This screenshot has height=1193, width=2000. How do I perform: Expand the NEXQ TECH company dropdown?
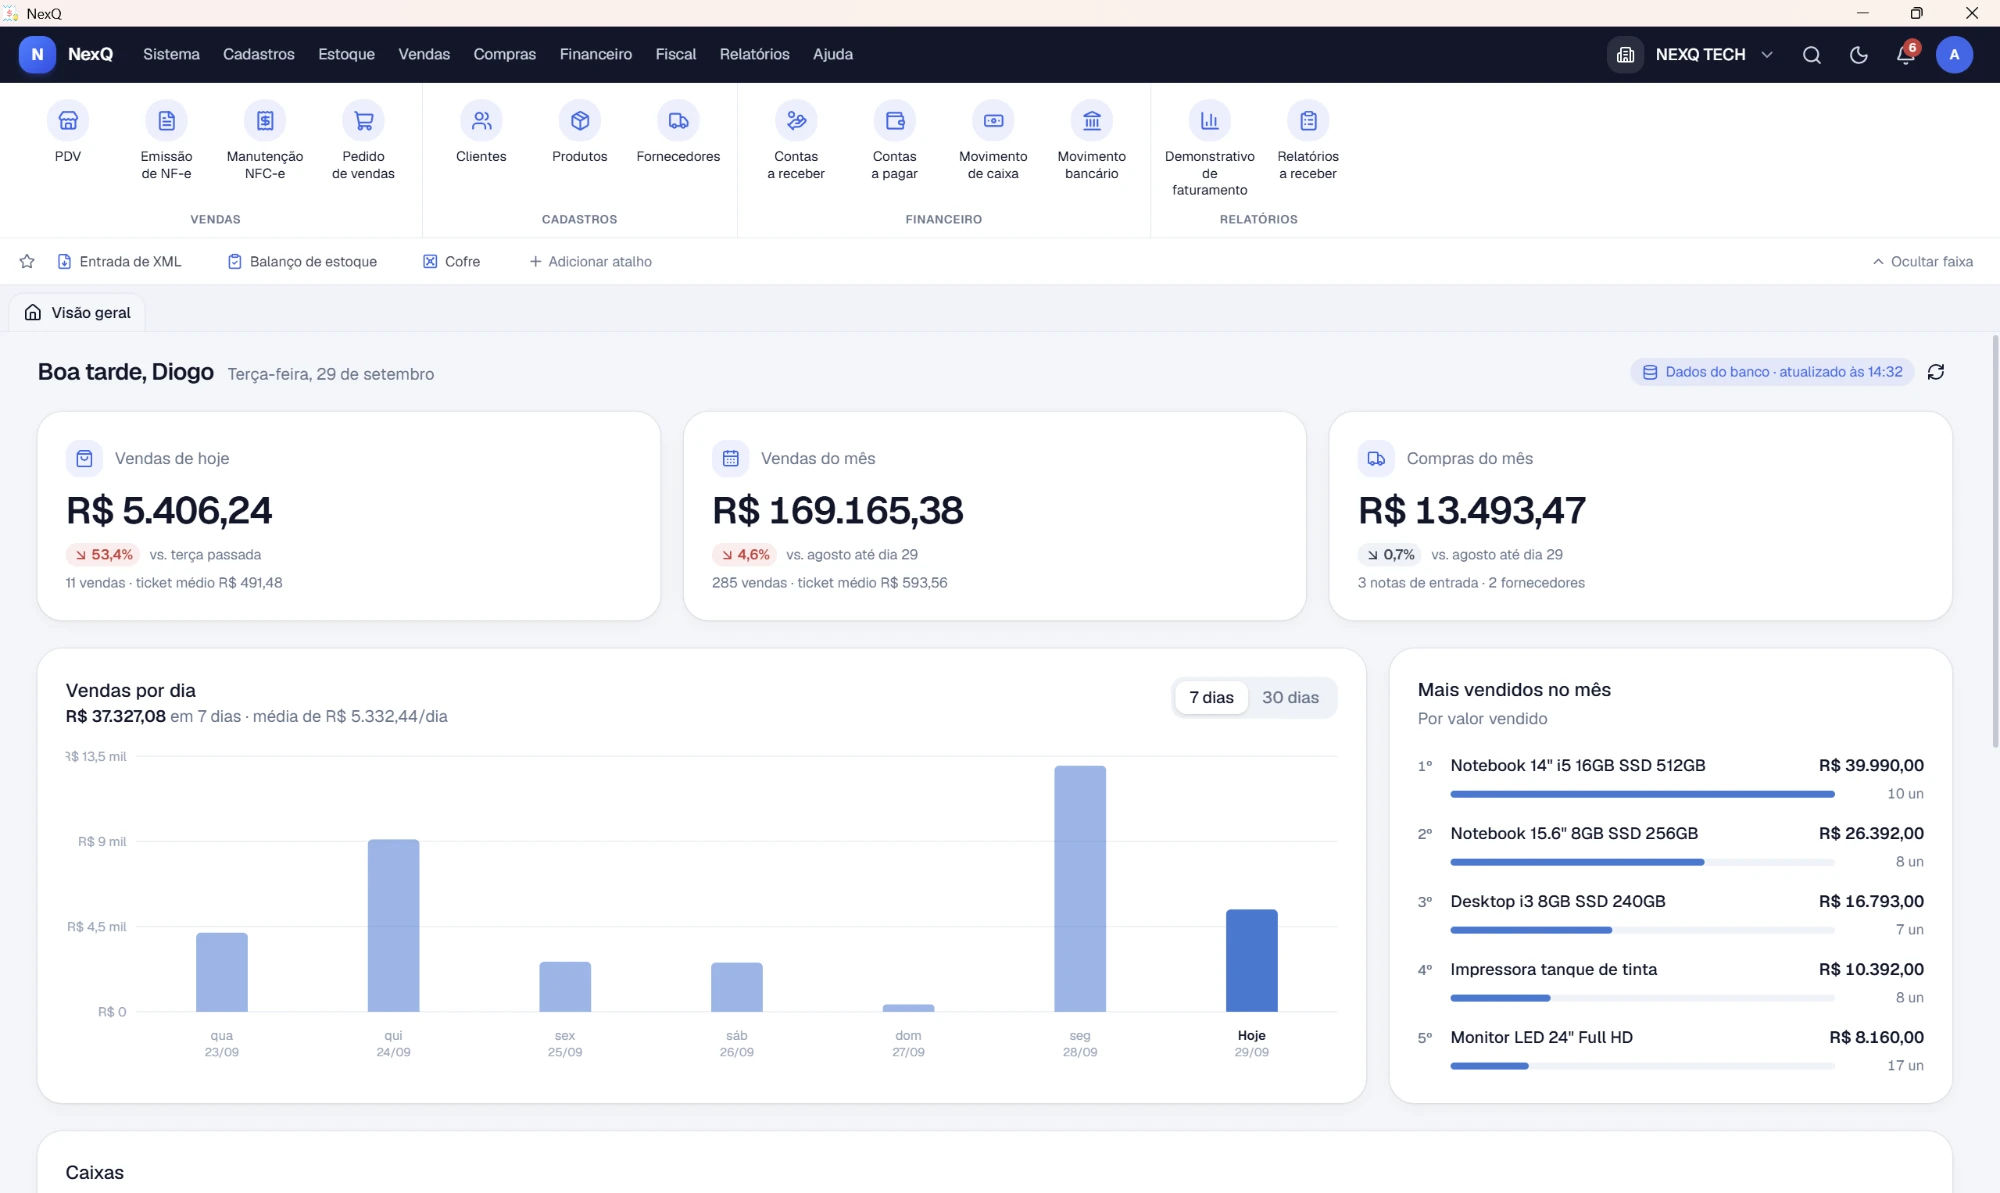[x=1691, y=55]
